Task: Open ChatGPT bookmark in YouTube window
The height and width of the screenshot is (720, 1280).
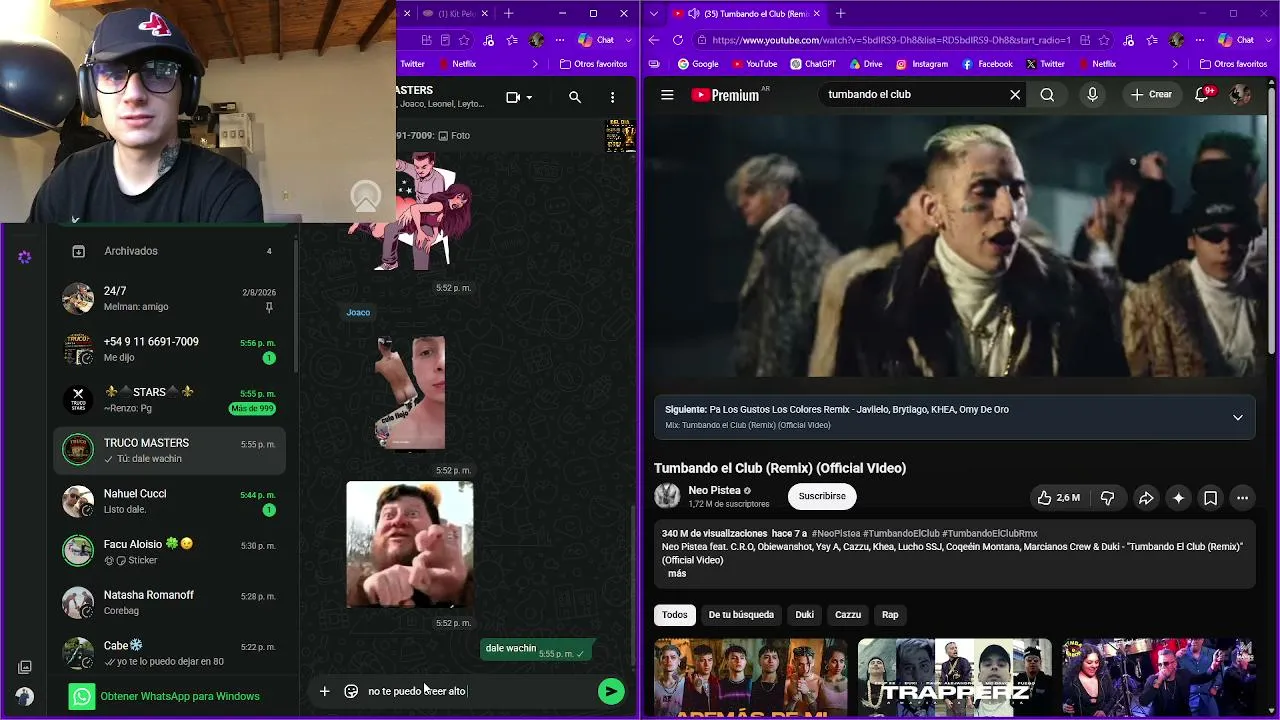Action: point(812,64)
